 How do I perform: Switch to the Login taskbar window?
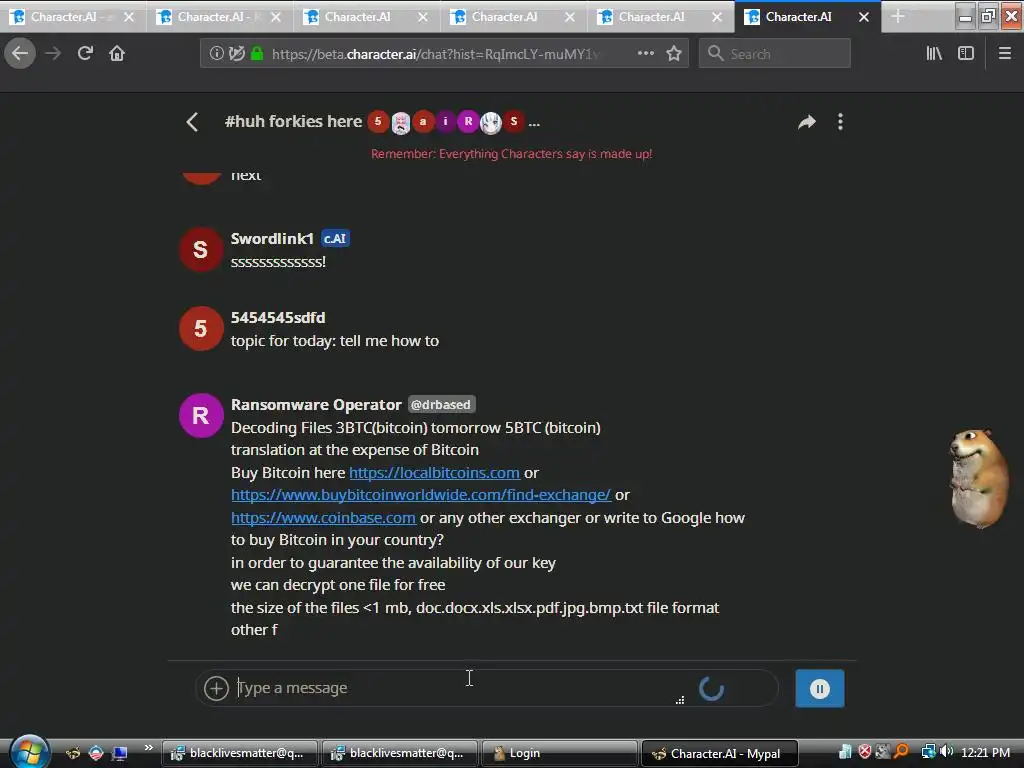coord(558,754)
